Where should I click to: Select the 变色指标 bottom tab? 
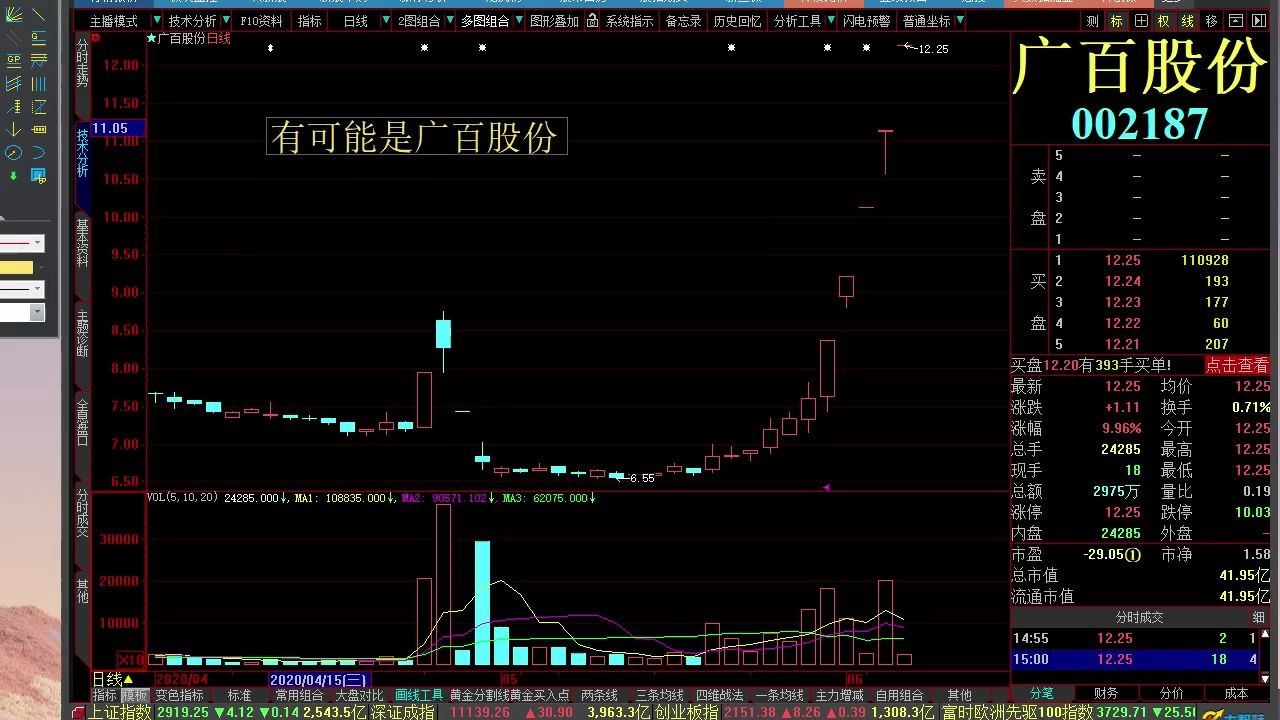[180, 695]
